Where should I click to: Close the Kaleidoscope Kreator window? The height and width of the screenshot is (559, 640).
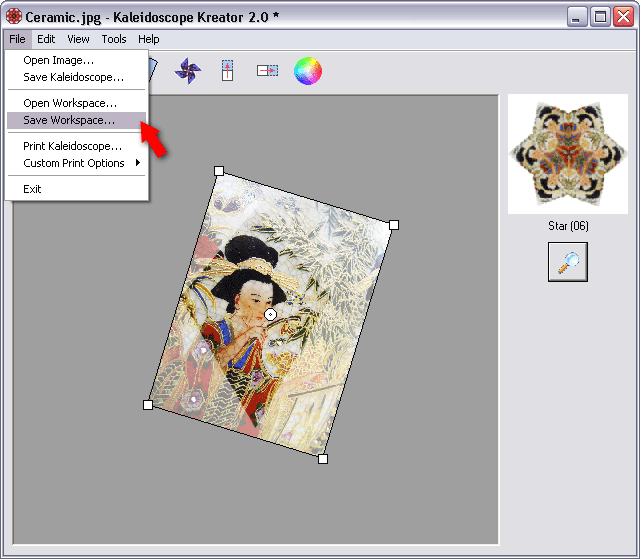(624, 17)
